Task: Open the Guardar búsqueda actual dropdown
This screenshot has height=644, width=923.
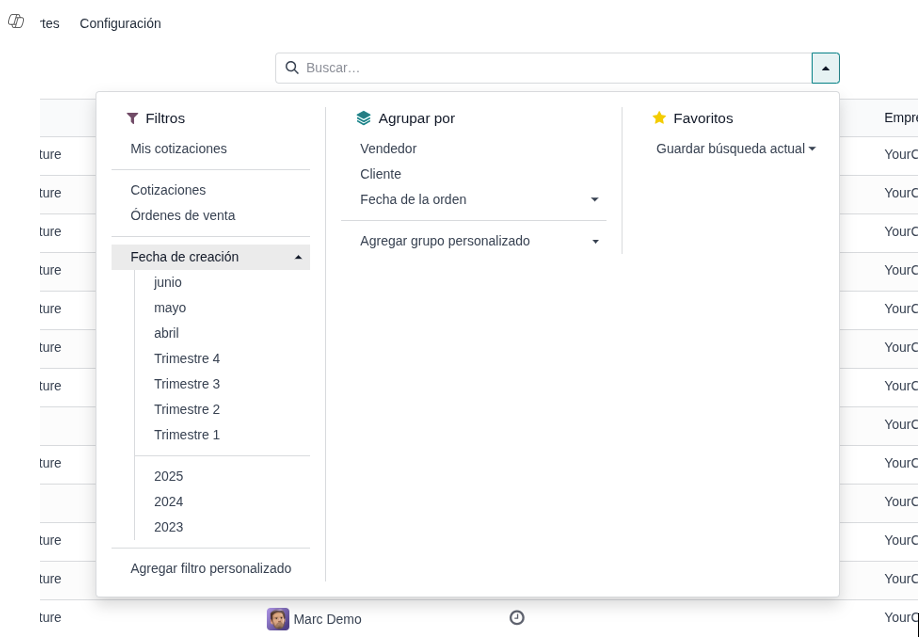Action: point(736,148)
